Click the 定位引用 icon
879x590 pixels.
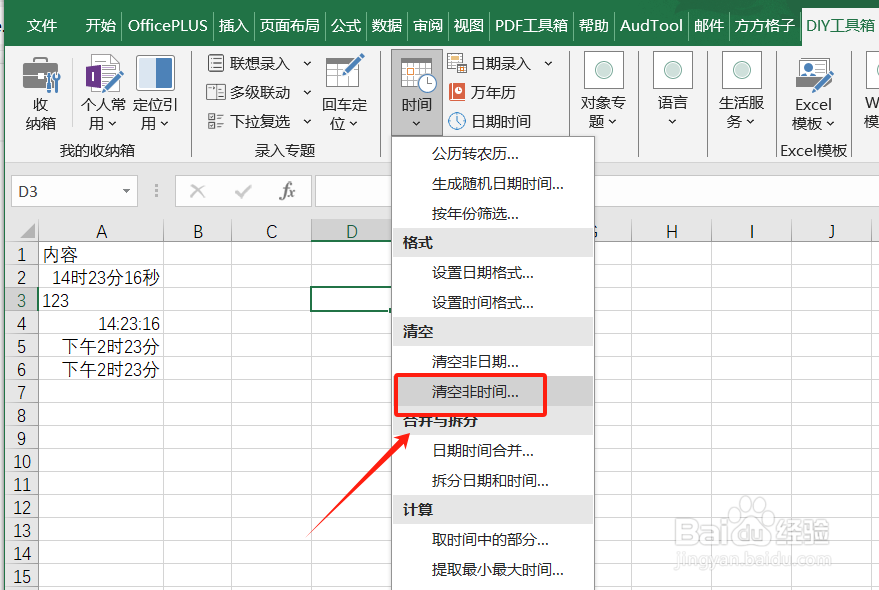(155, 73)
